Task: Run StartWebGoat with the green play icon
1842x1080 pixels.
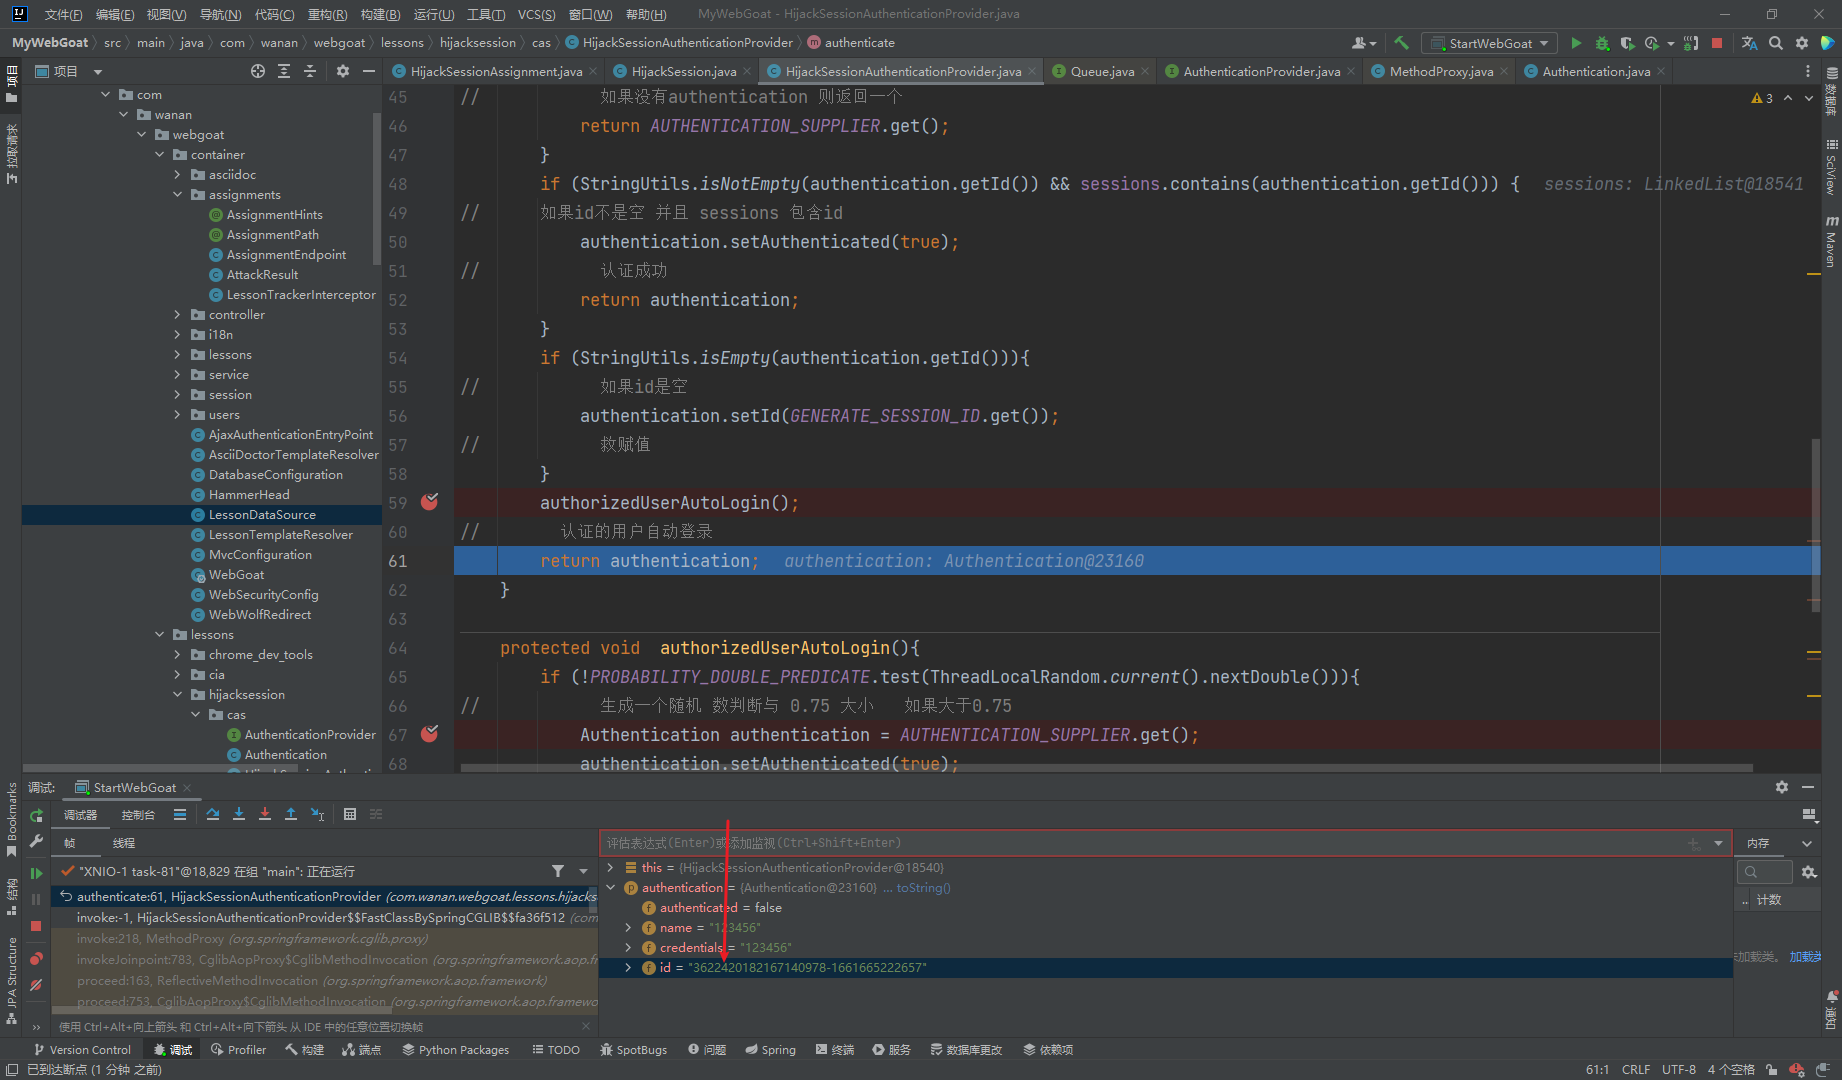Action: (x=1576, y=43)
